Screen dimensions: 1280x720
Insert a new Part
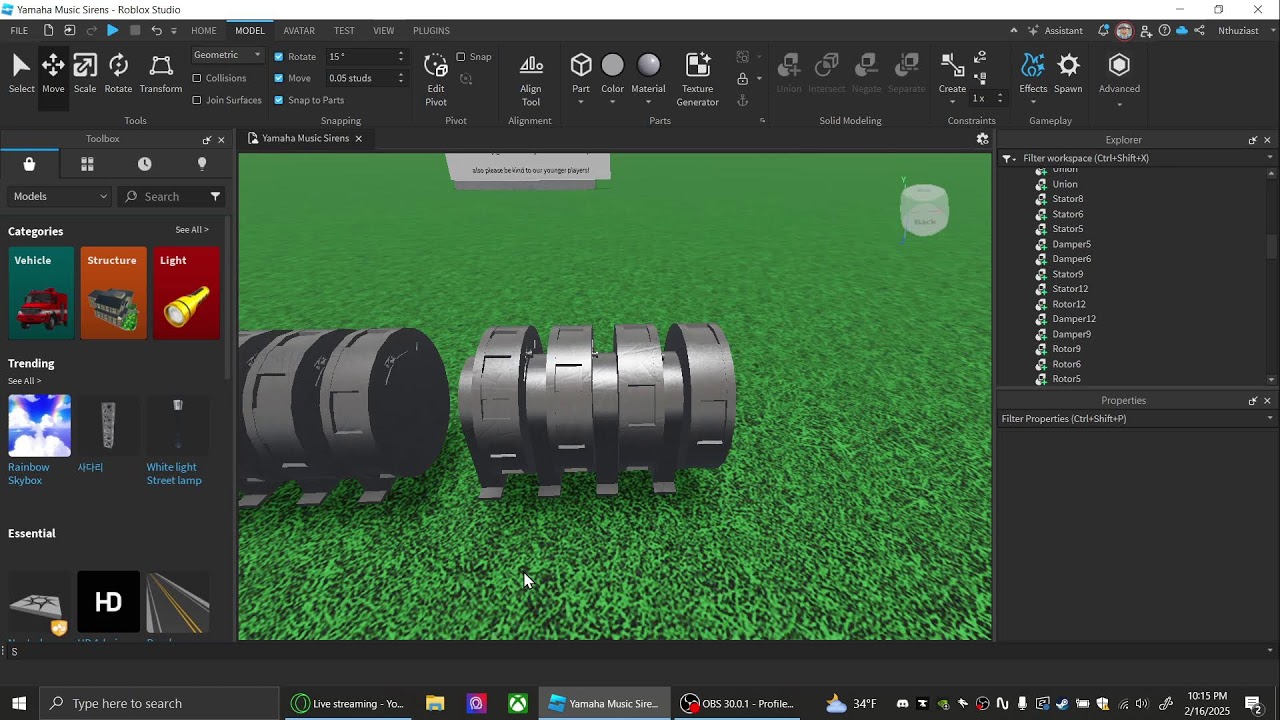pyautogui.click(x=581, y=66)
